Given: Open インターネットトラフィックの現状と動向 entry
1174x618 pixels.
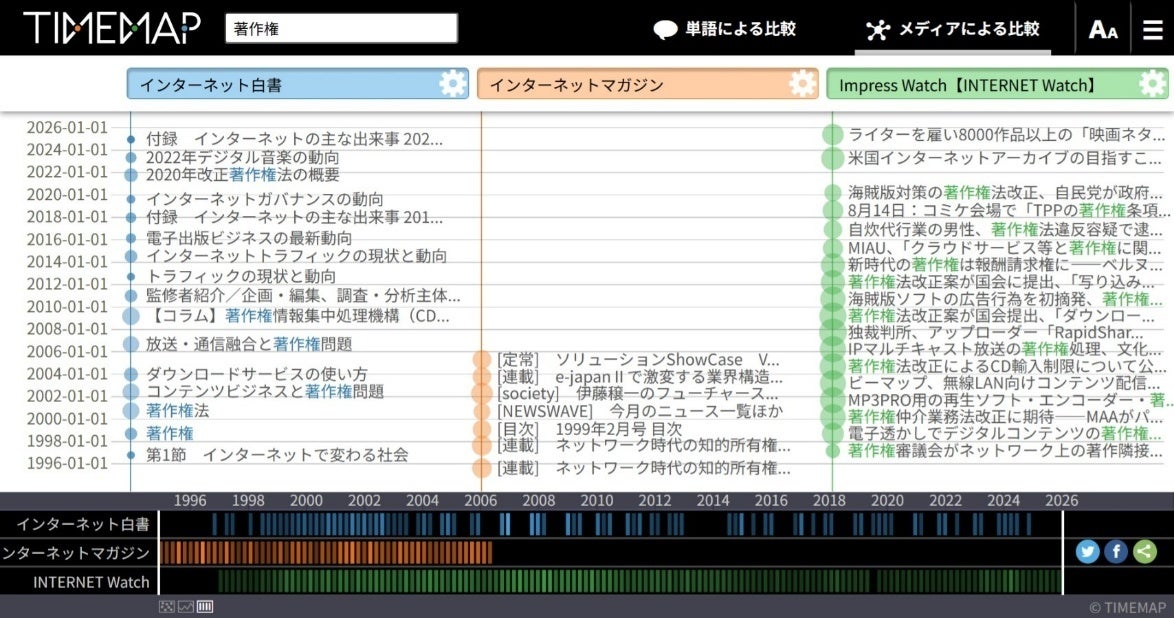Looking at the screenshot, I should click(296, 256).
